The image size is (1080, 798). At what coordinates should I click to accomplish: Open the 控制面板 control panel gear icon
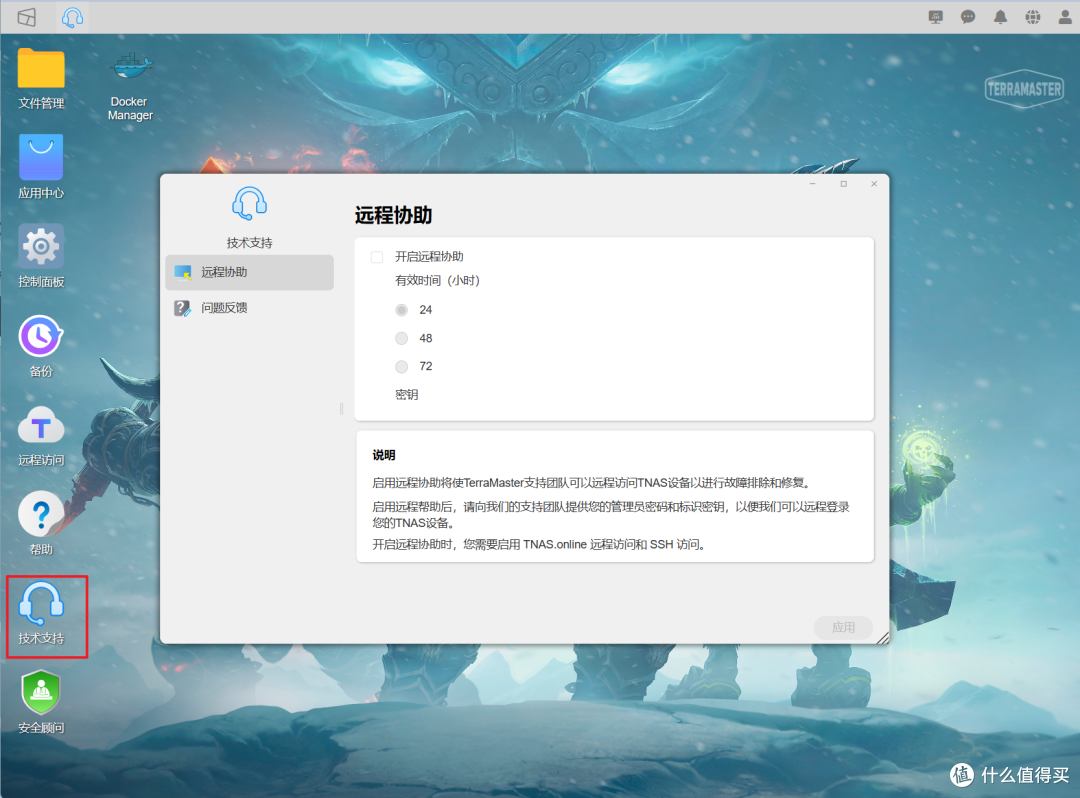[x=41, y=256]
